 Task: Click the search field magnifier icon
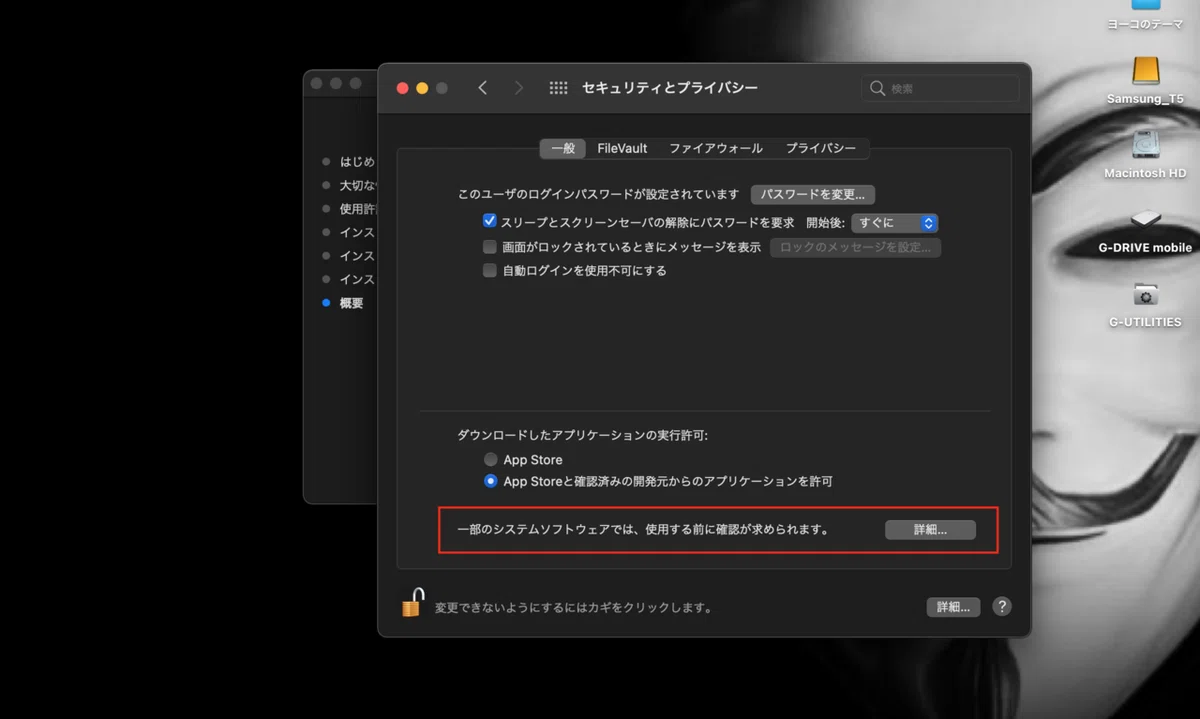[x=877, y=88]
